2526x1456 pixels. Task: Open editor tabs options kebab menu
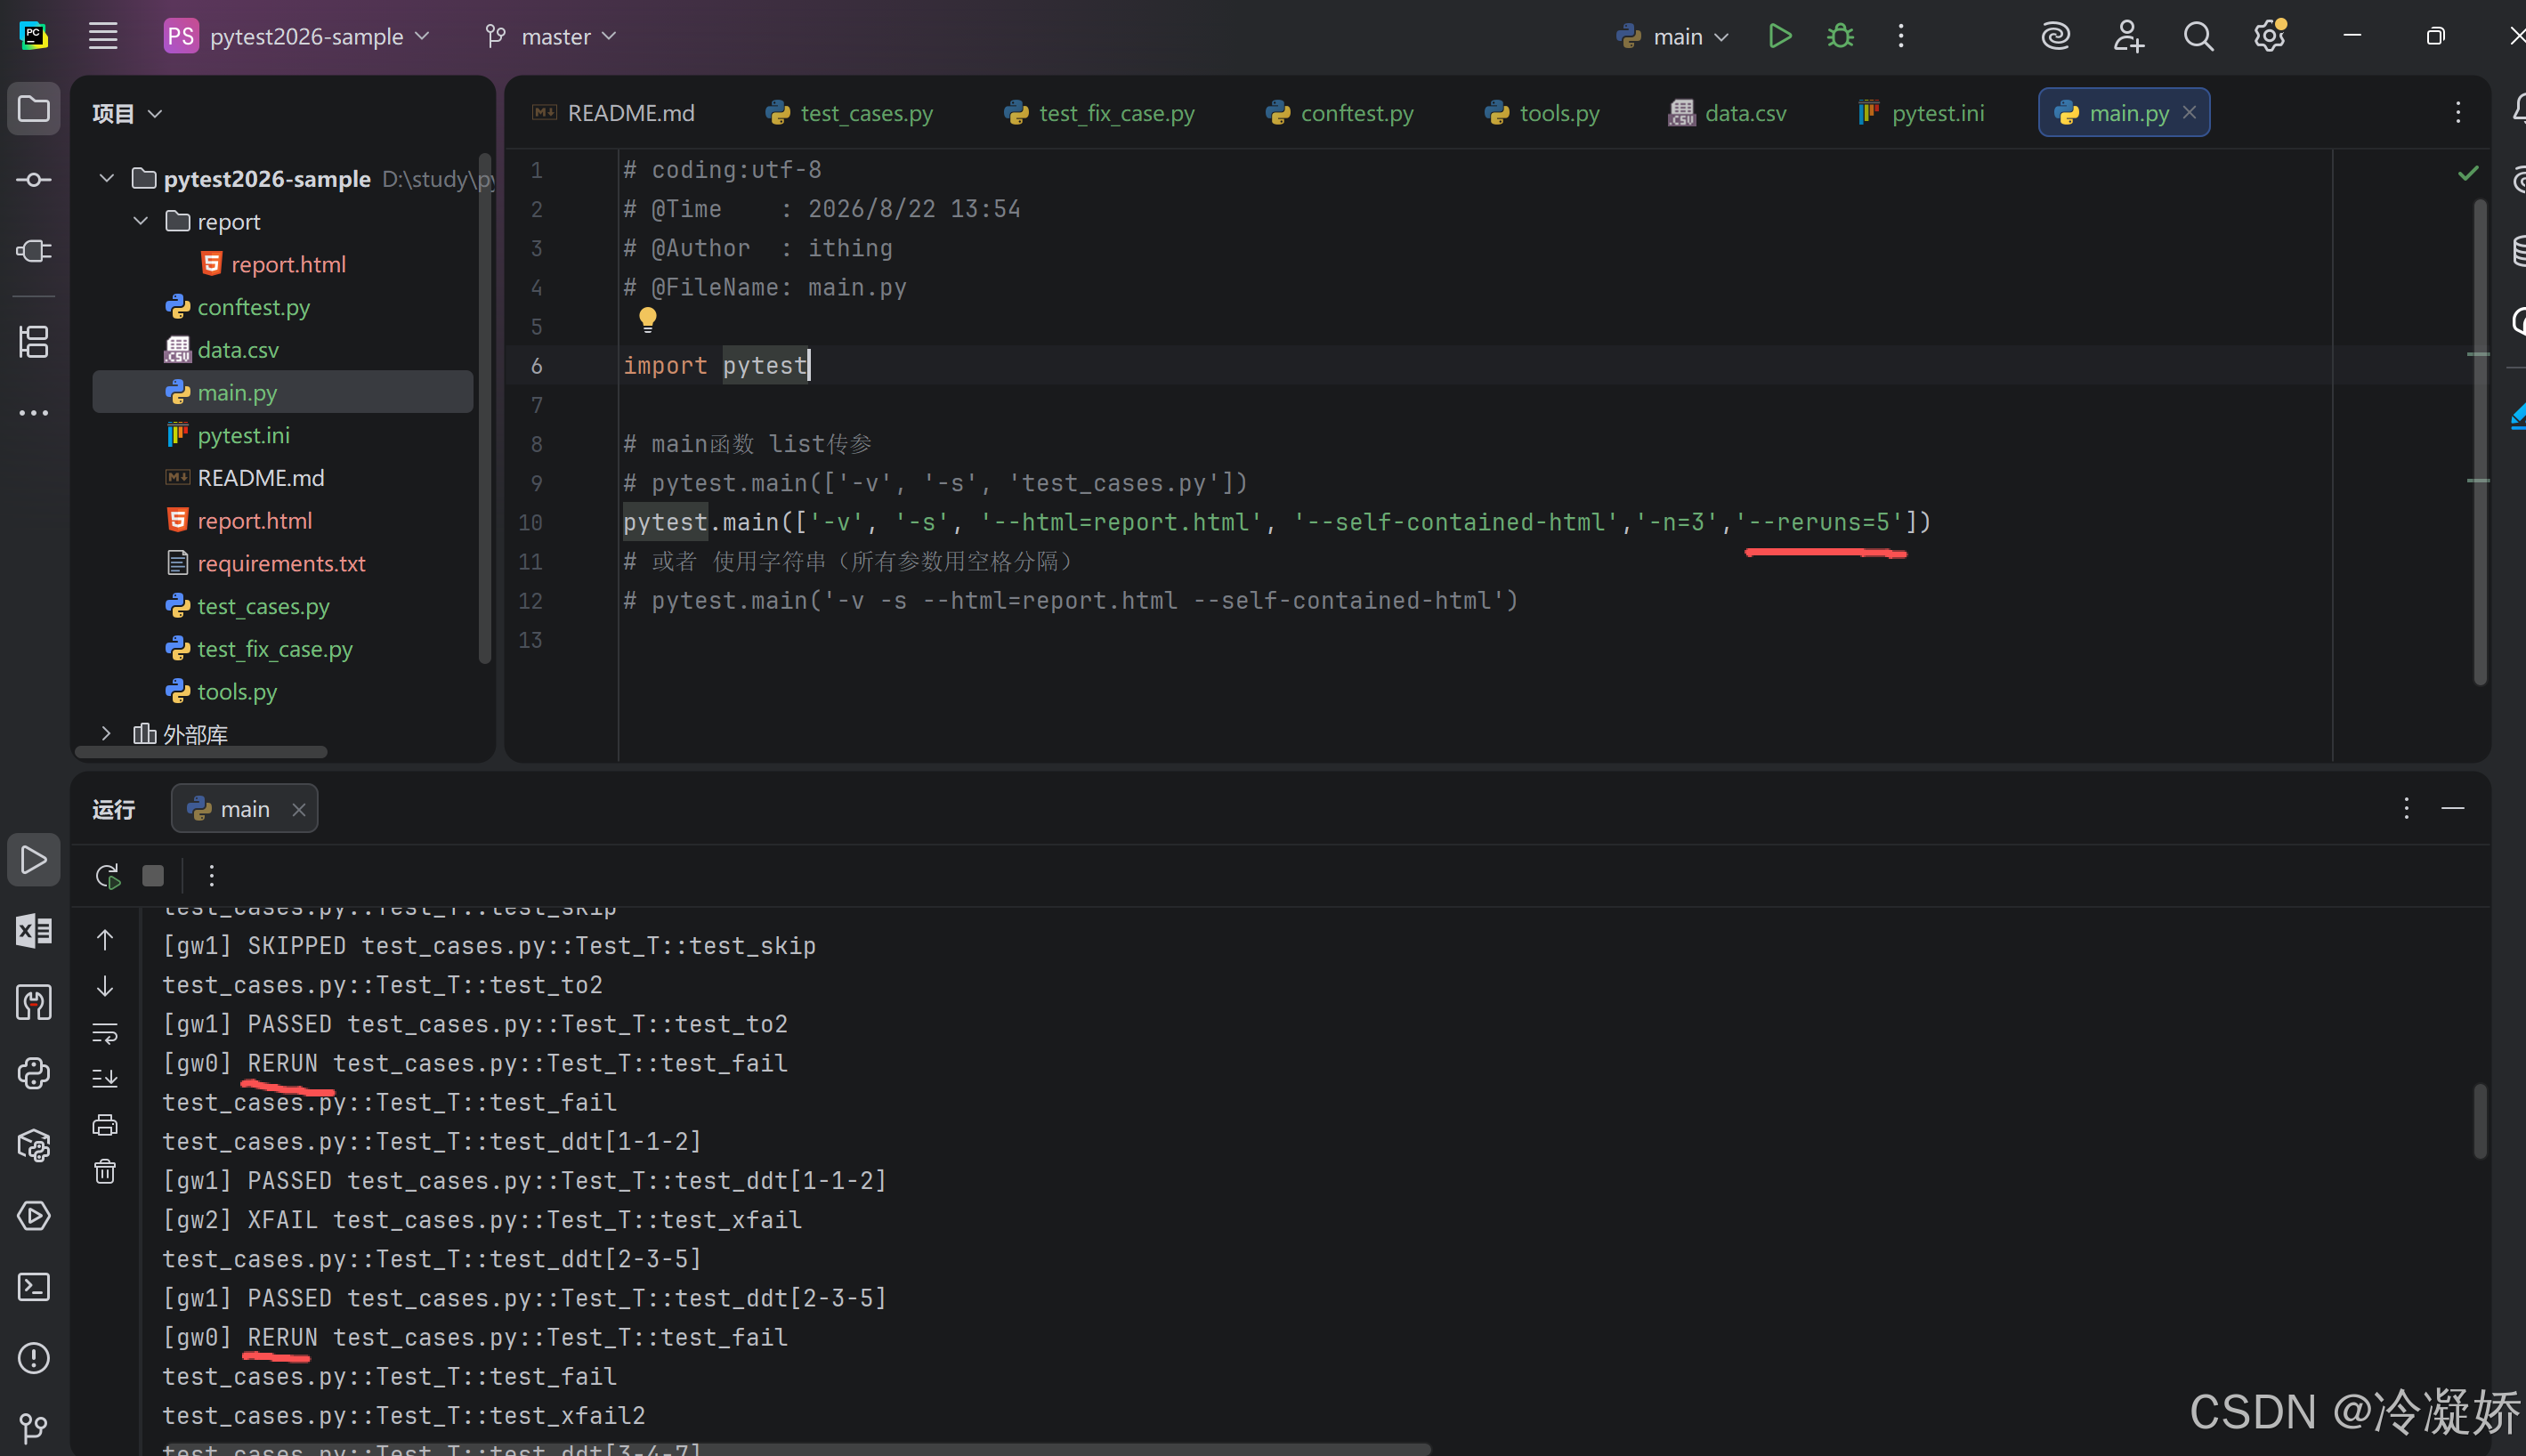coord(2458,112)
